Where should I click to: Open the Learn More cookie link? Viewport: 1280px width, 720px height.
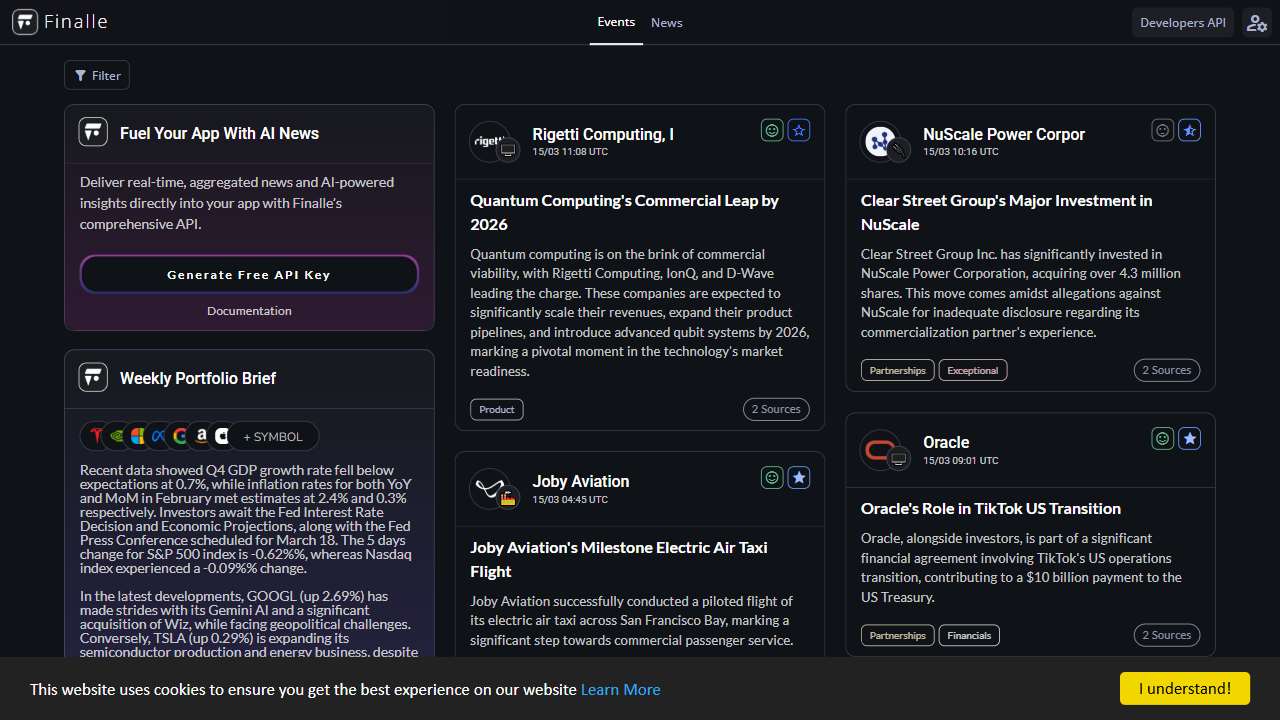click(620, 689)
